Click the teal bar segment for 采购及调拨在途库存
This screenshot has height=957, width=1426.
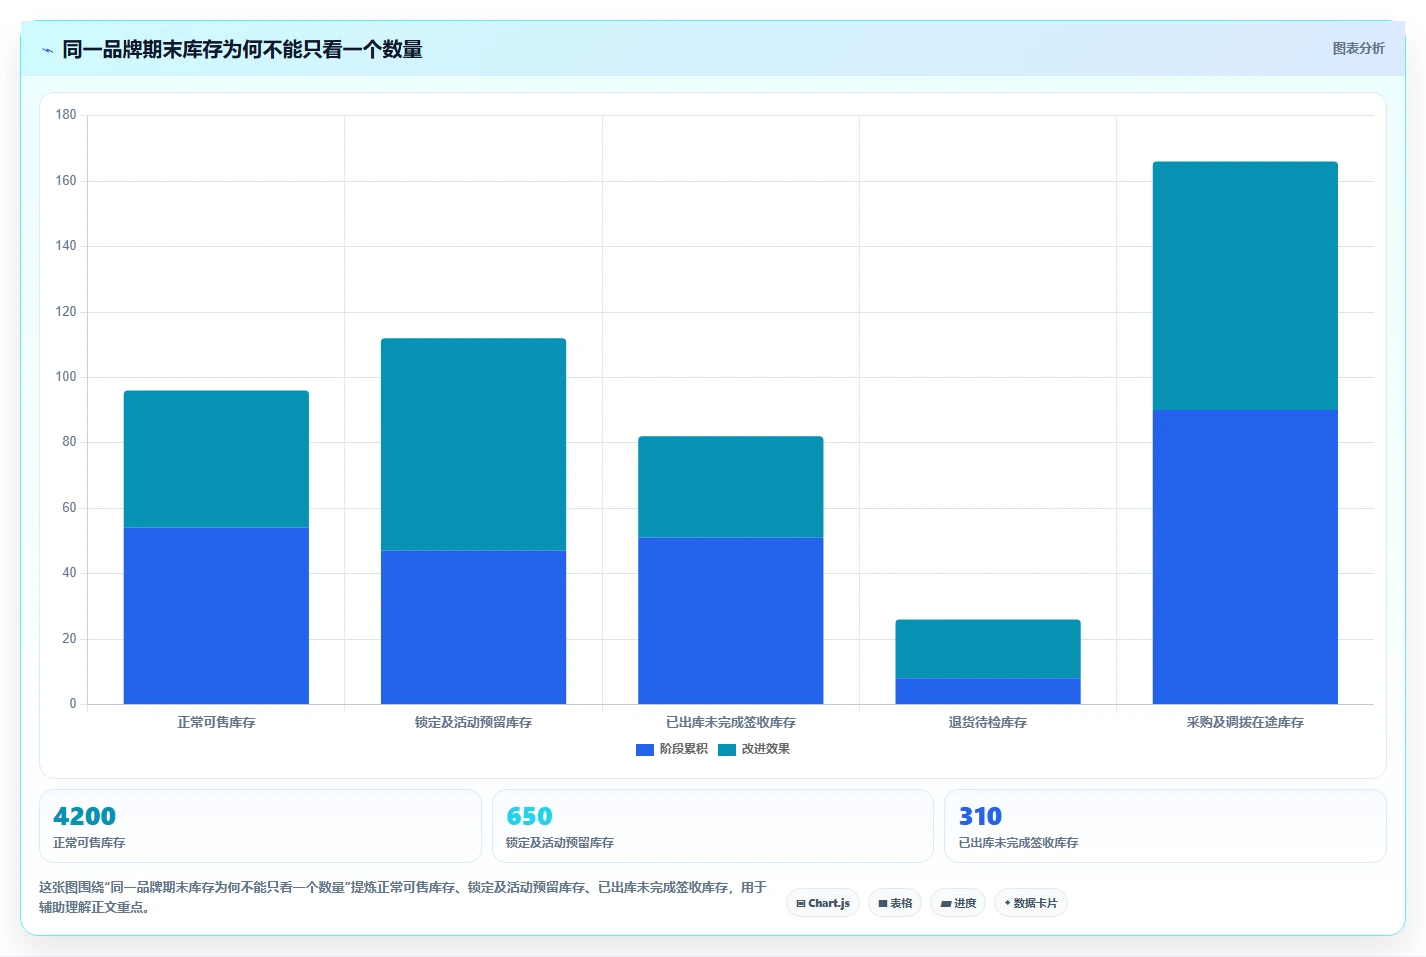[x=1245, y=286]
